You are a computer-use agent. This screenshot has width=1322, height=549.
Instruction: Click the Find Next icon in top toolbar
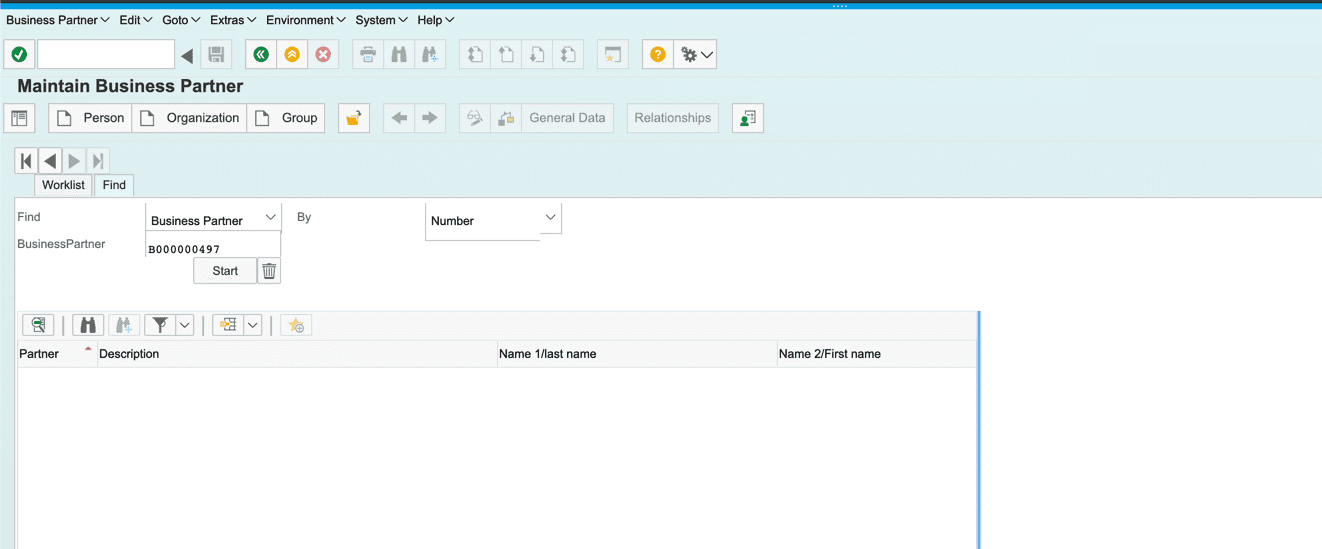point(430,54)
